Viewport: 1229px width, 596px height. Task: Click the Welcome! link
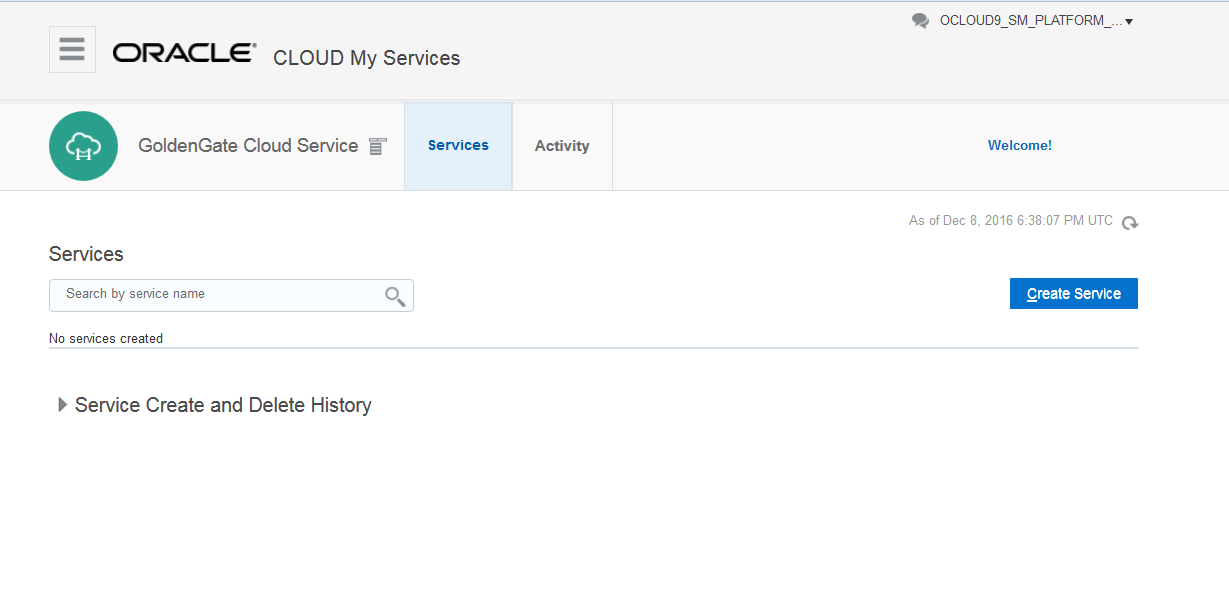(1019, 145)
